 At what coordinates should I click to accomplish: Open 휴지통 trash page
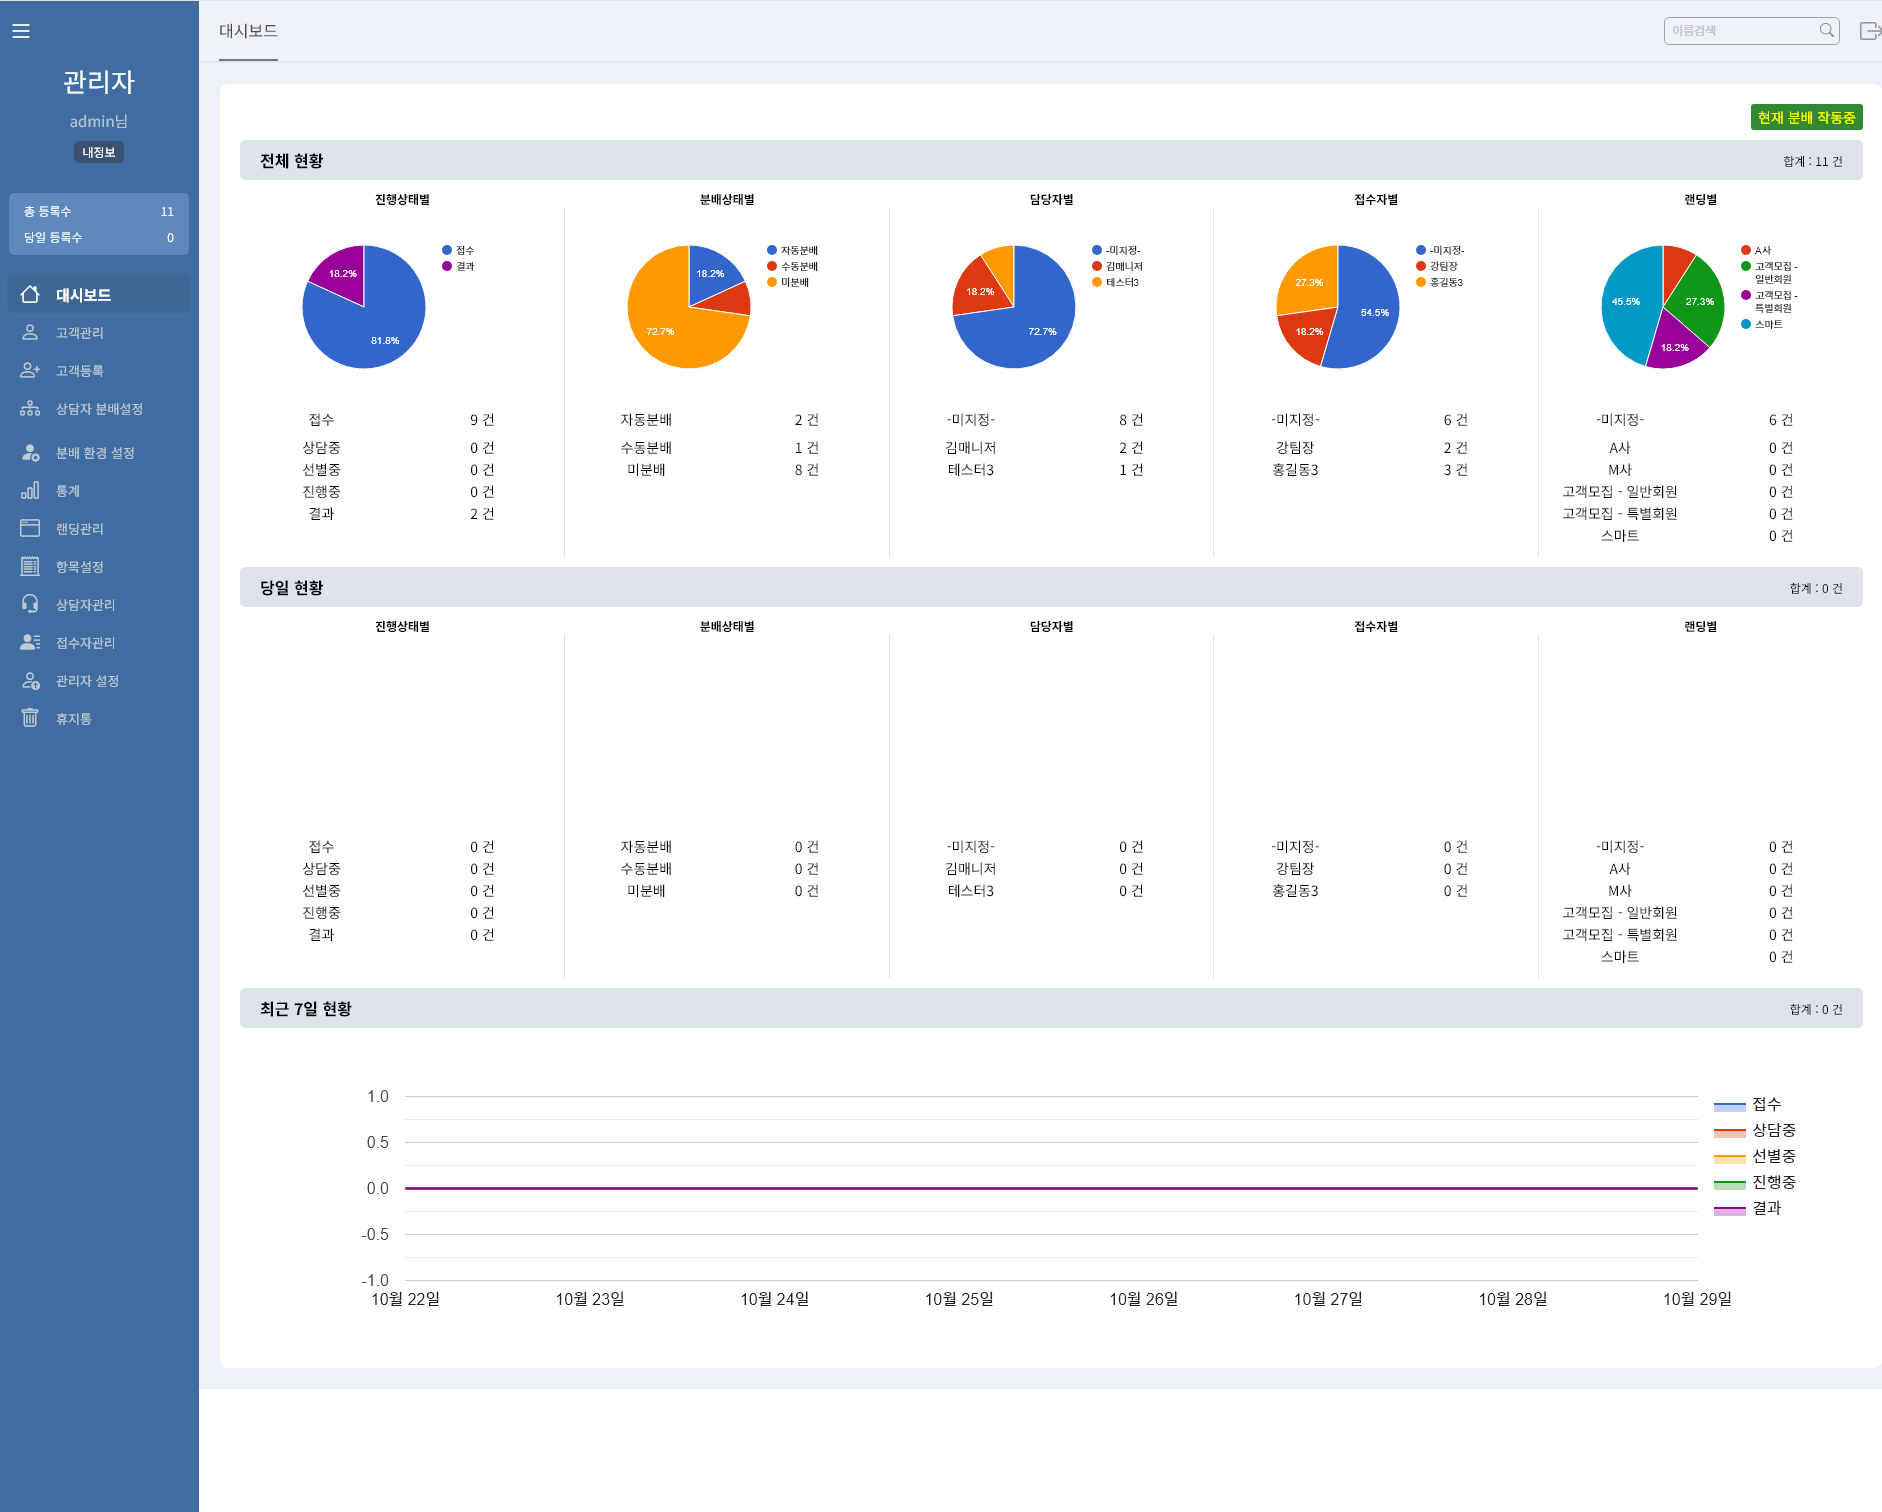[x=73, y=719]
